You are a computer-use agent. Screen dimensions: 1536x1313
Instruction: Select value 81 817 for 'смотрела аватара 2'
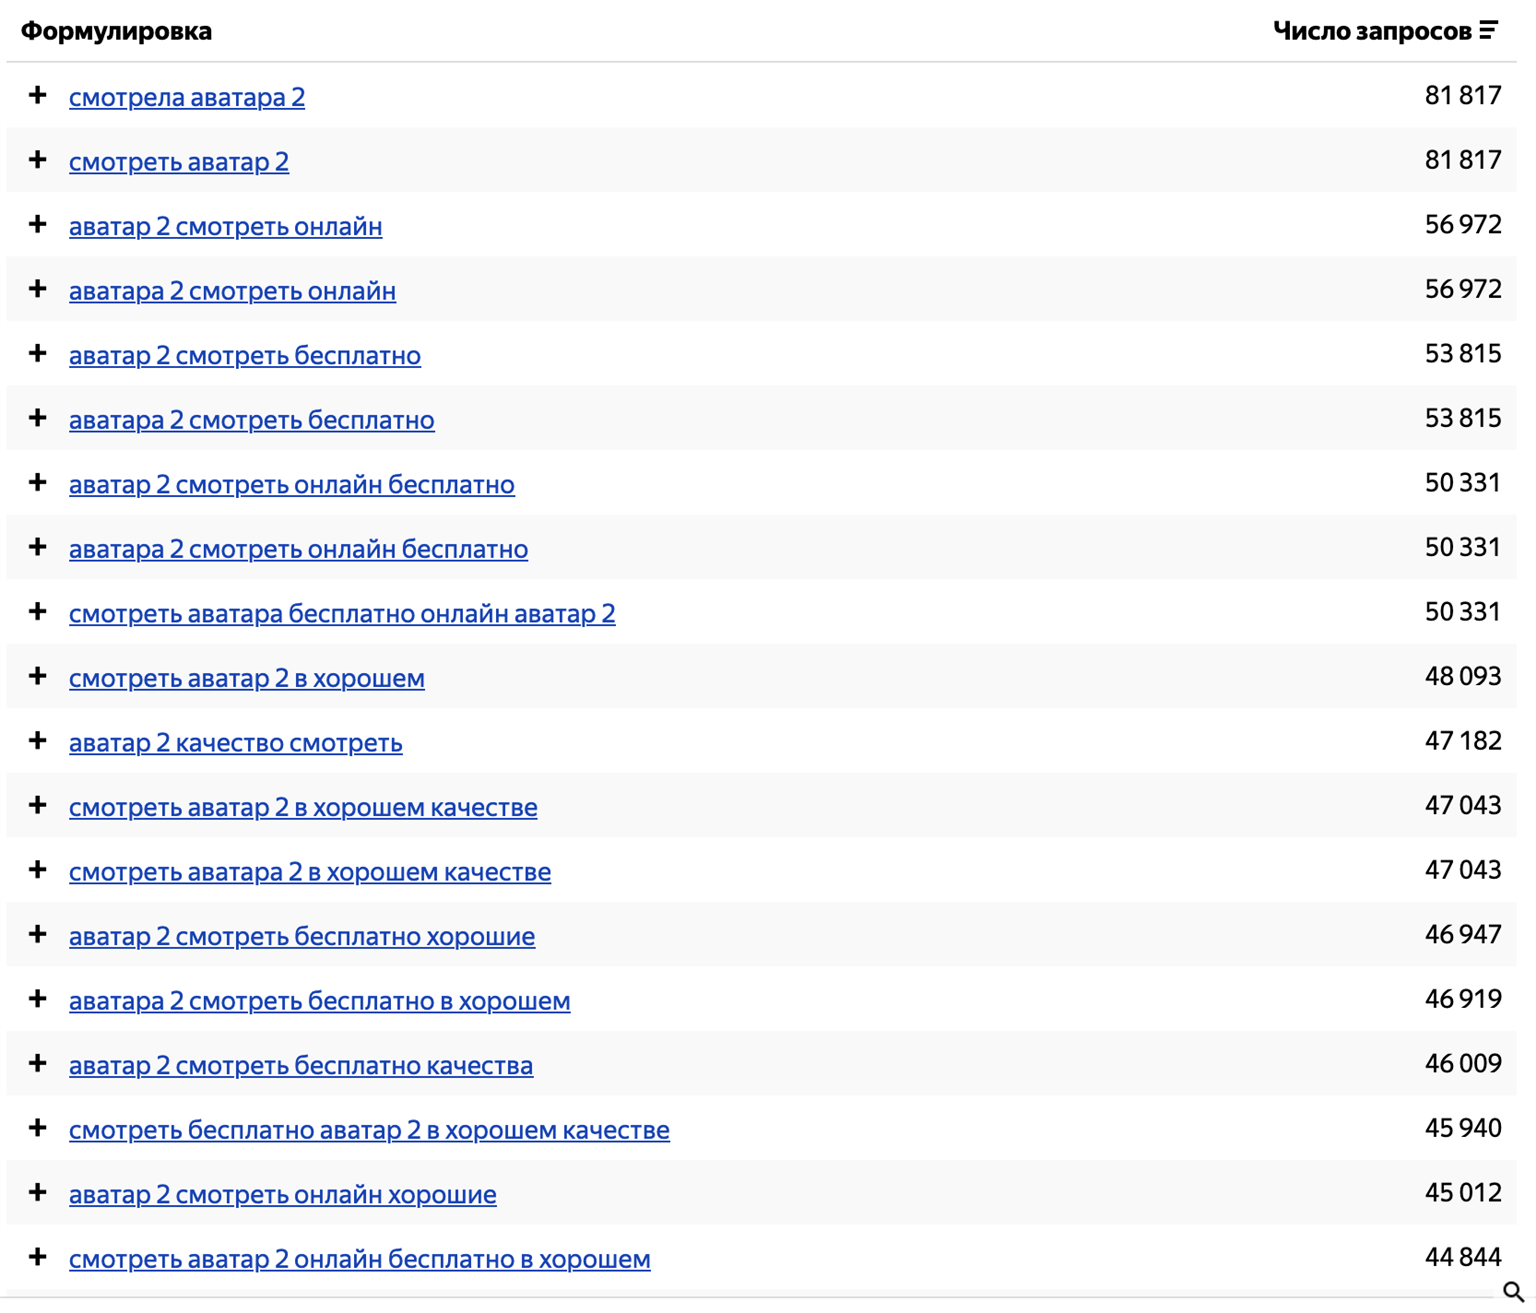1463,95
